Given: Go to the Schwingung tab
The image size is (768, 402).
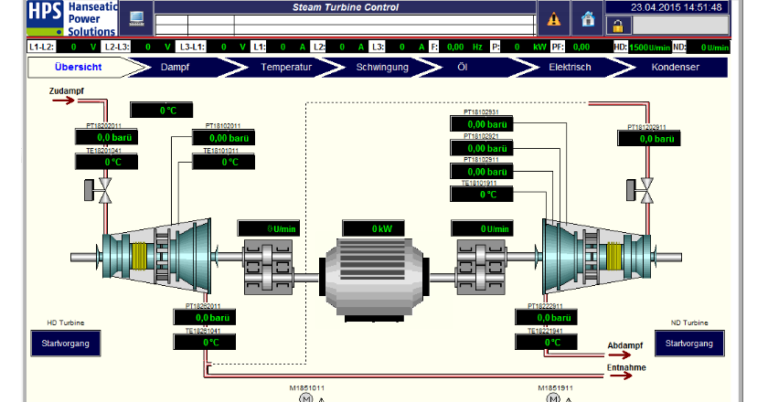Looking at the screenshot, I should coord(382,68).
